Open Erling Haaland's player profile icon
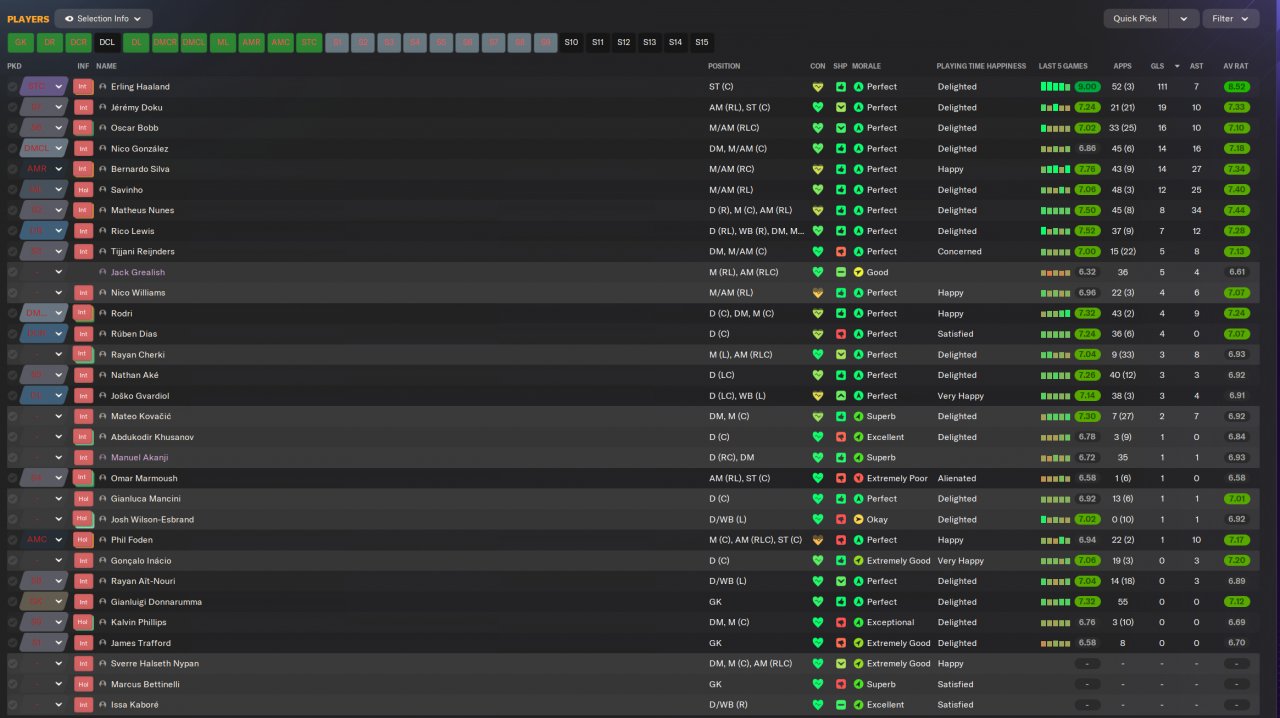Viewport: 1280px width, 718px height. point(103,87)
